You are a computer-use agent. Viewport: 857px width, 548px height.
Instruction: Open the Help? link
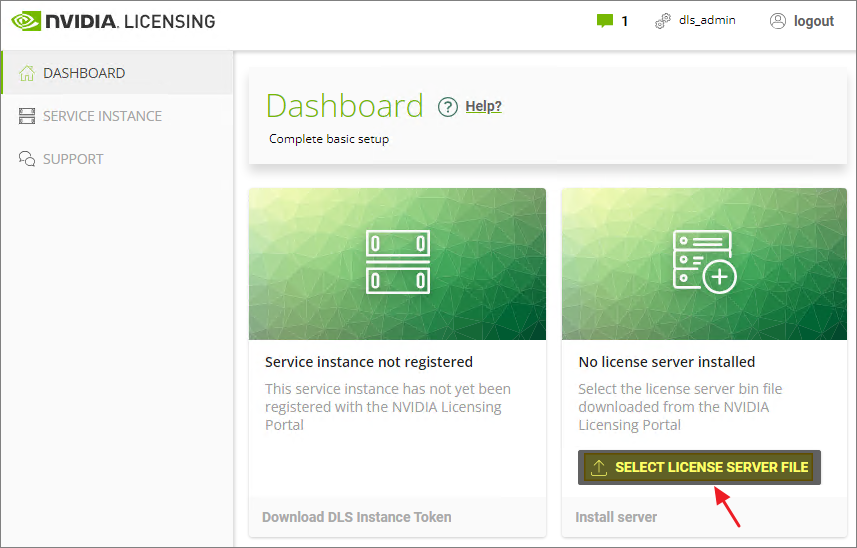click(484, 106)
